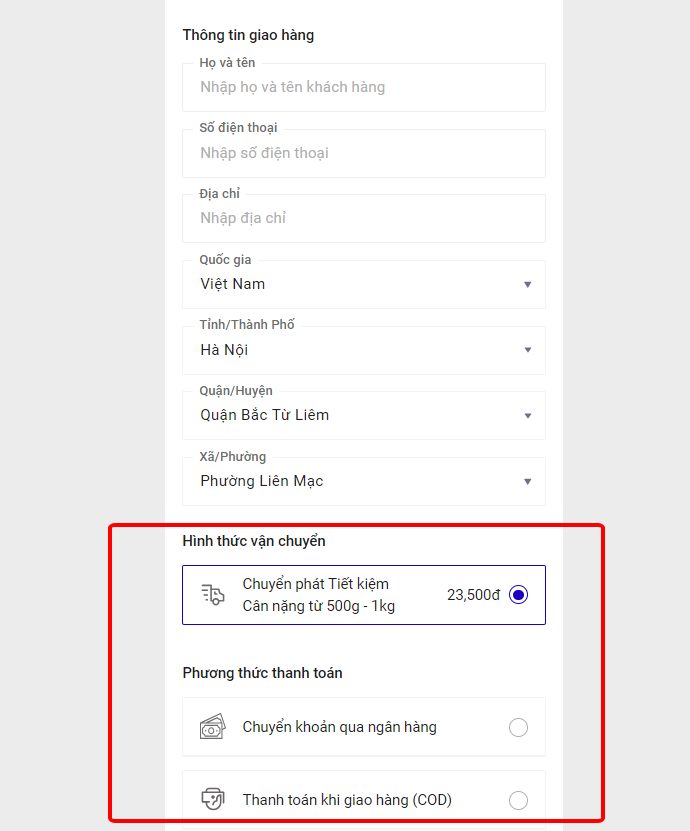Select the Chuyển phát Tiết kiệm radio button
Viewport: 690px width, 831px height.
click(518, 595)
